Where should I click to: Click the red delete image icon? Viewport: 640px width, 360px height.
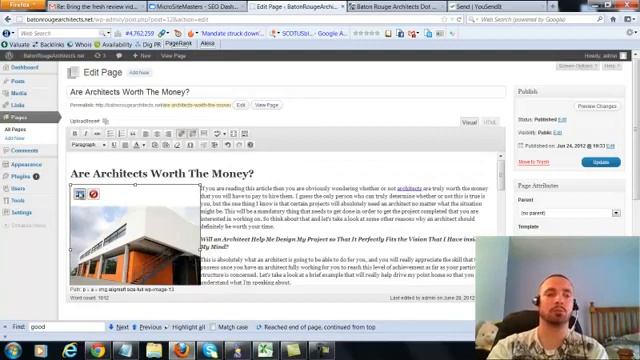94,194
